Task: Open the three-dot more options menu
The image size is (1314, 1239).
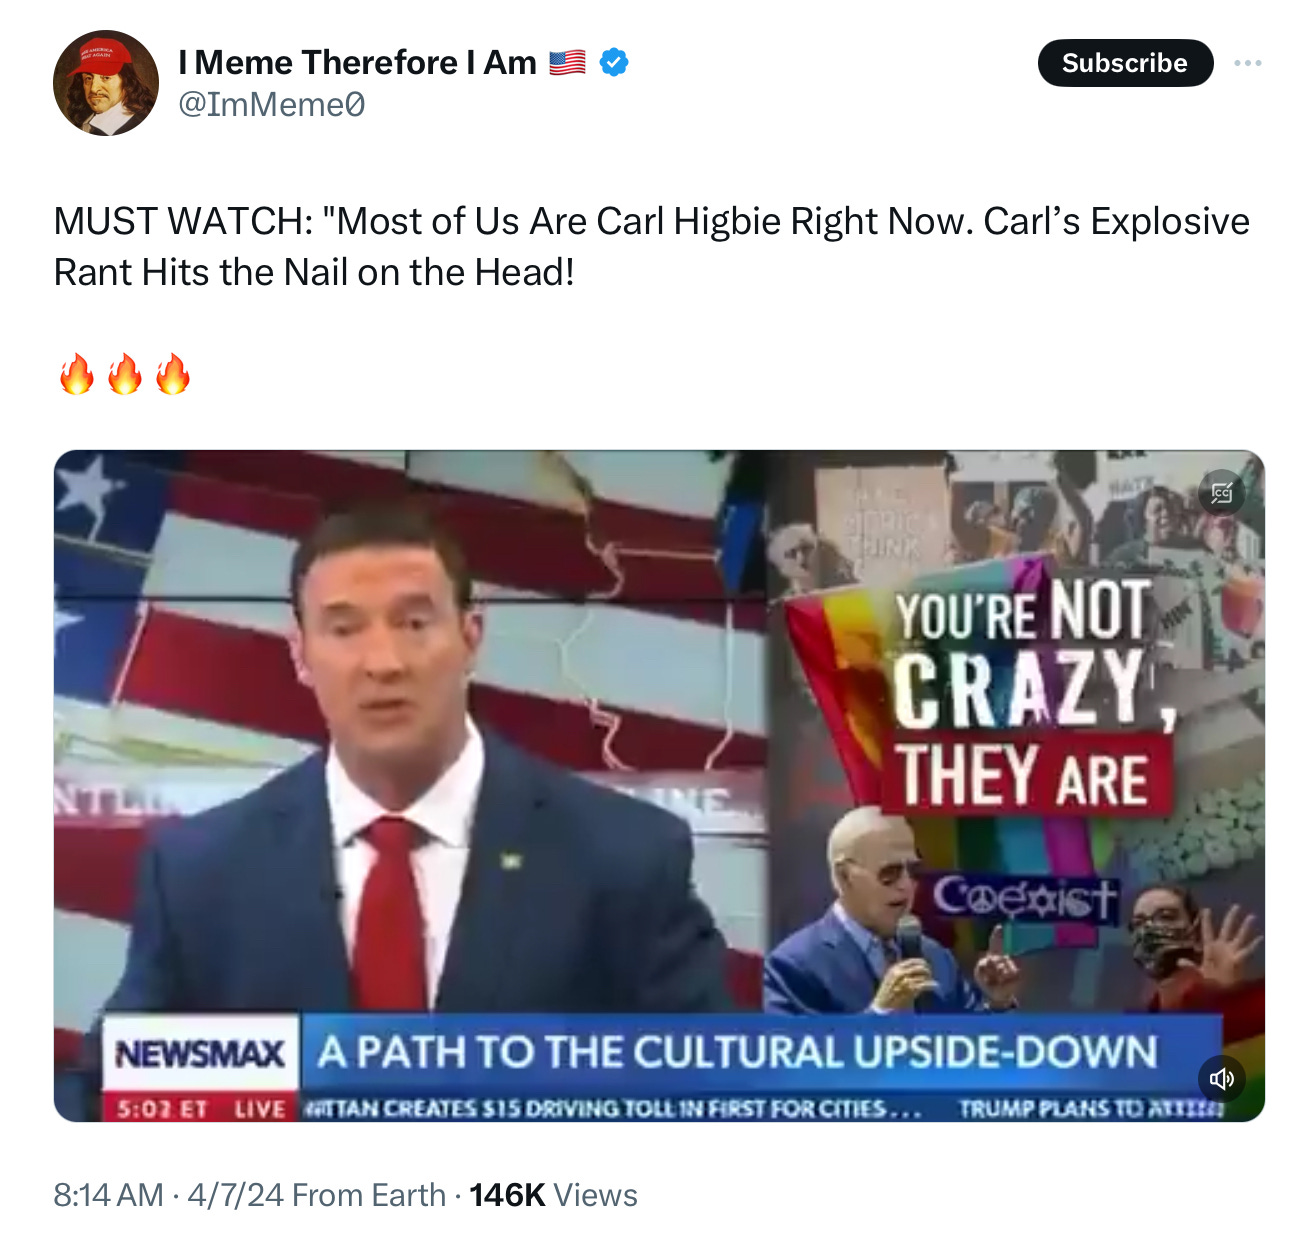Action: (x=1247, y=63)
